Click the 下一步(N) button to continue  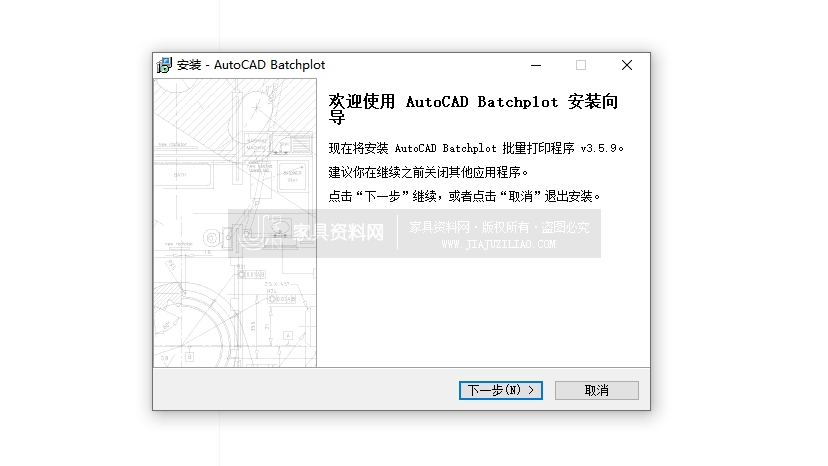[x=501, y=390]
